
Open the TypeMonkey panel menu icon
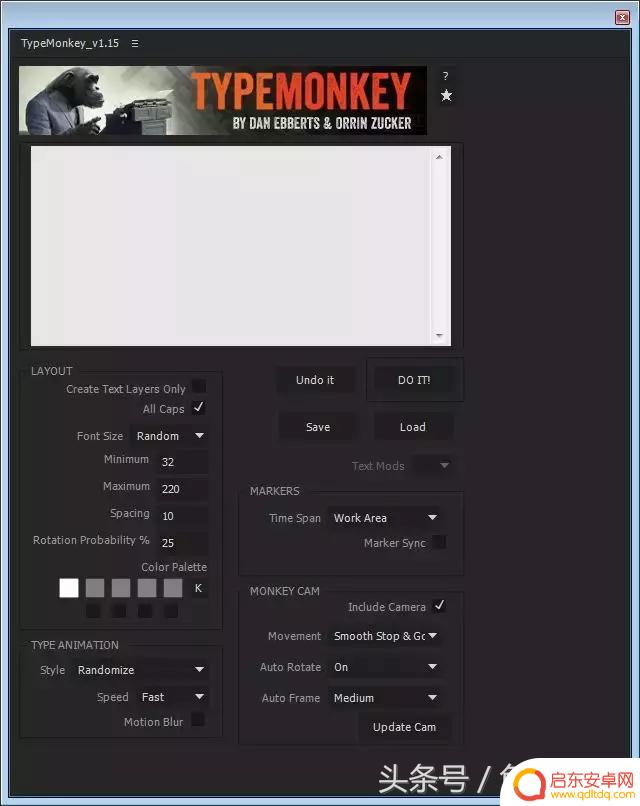[135, 44]
